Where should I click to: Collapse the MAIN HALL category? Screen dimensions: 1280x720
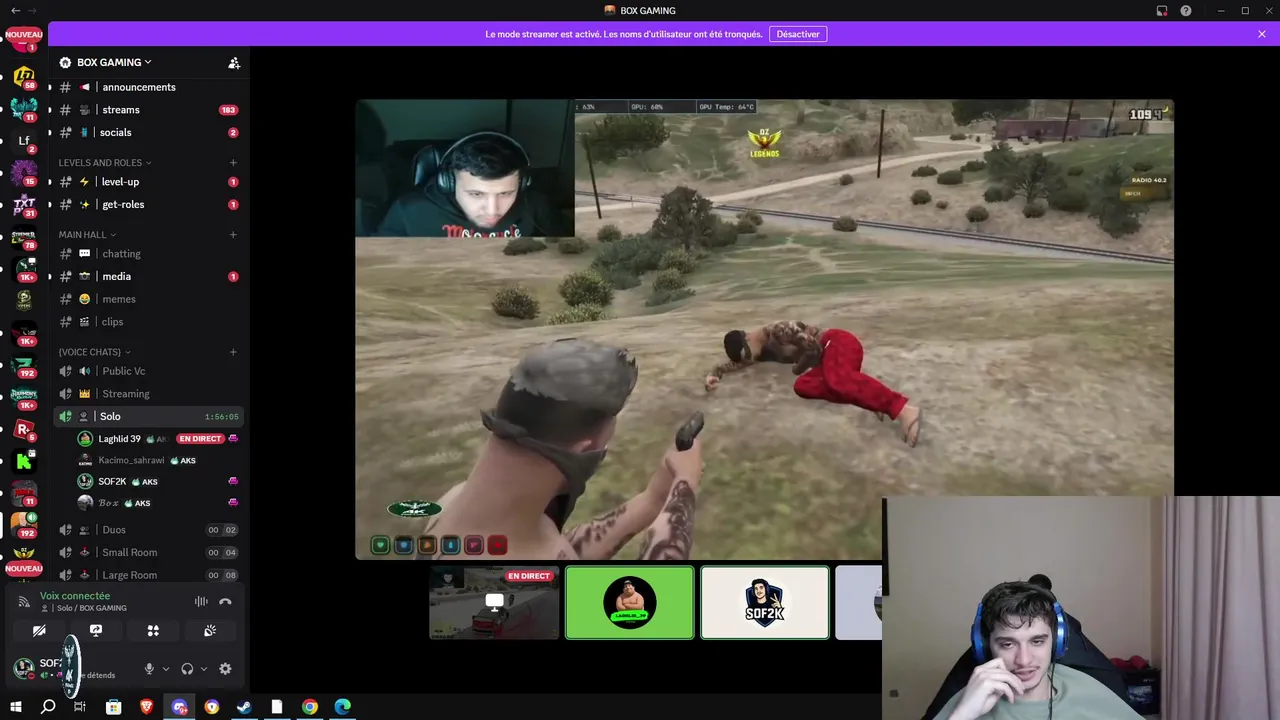[87, 235]
